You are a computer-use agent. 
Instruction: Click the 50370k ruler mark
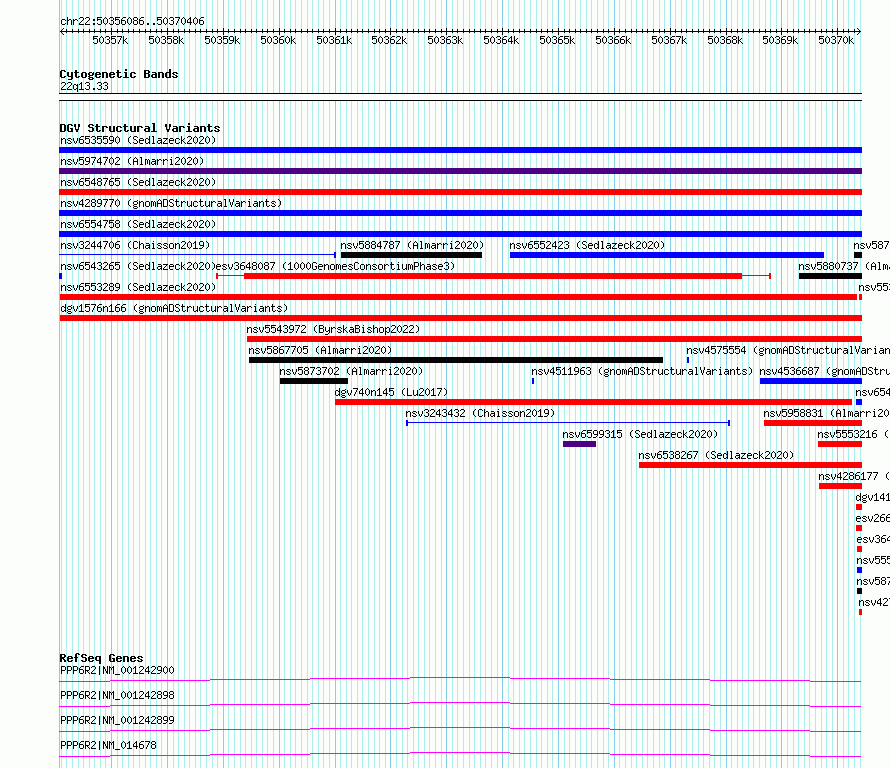836,40
